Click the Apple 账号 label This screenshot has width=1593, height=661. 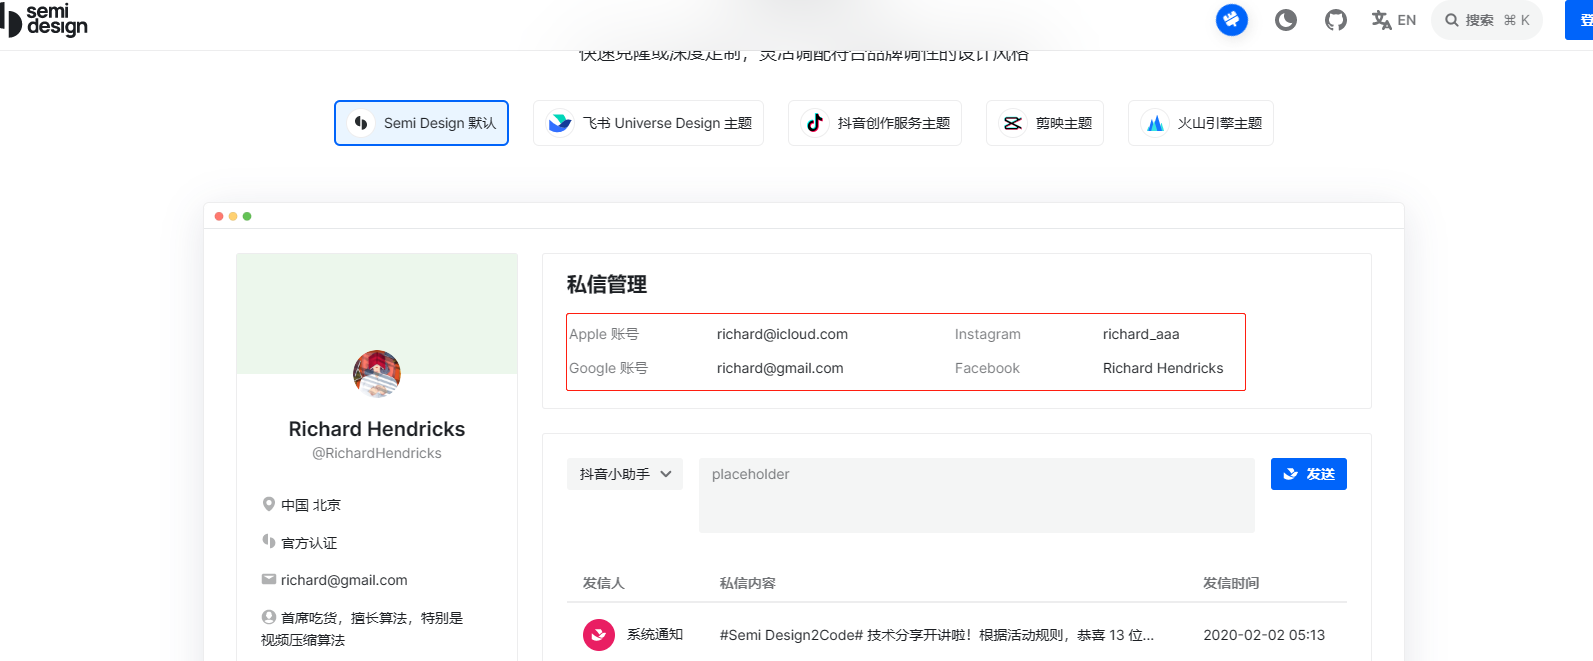[604, 334]
